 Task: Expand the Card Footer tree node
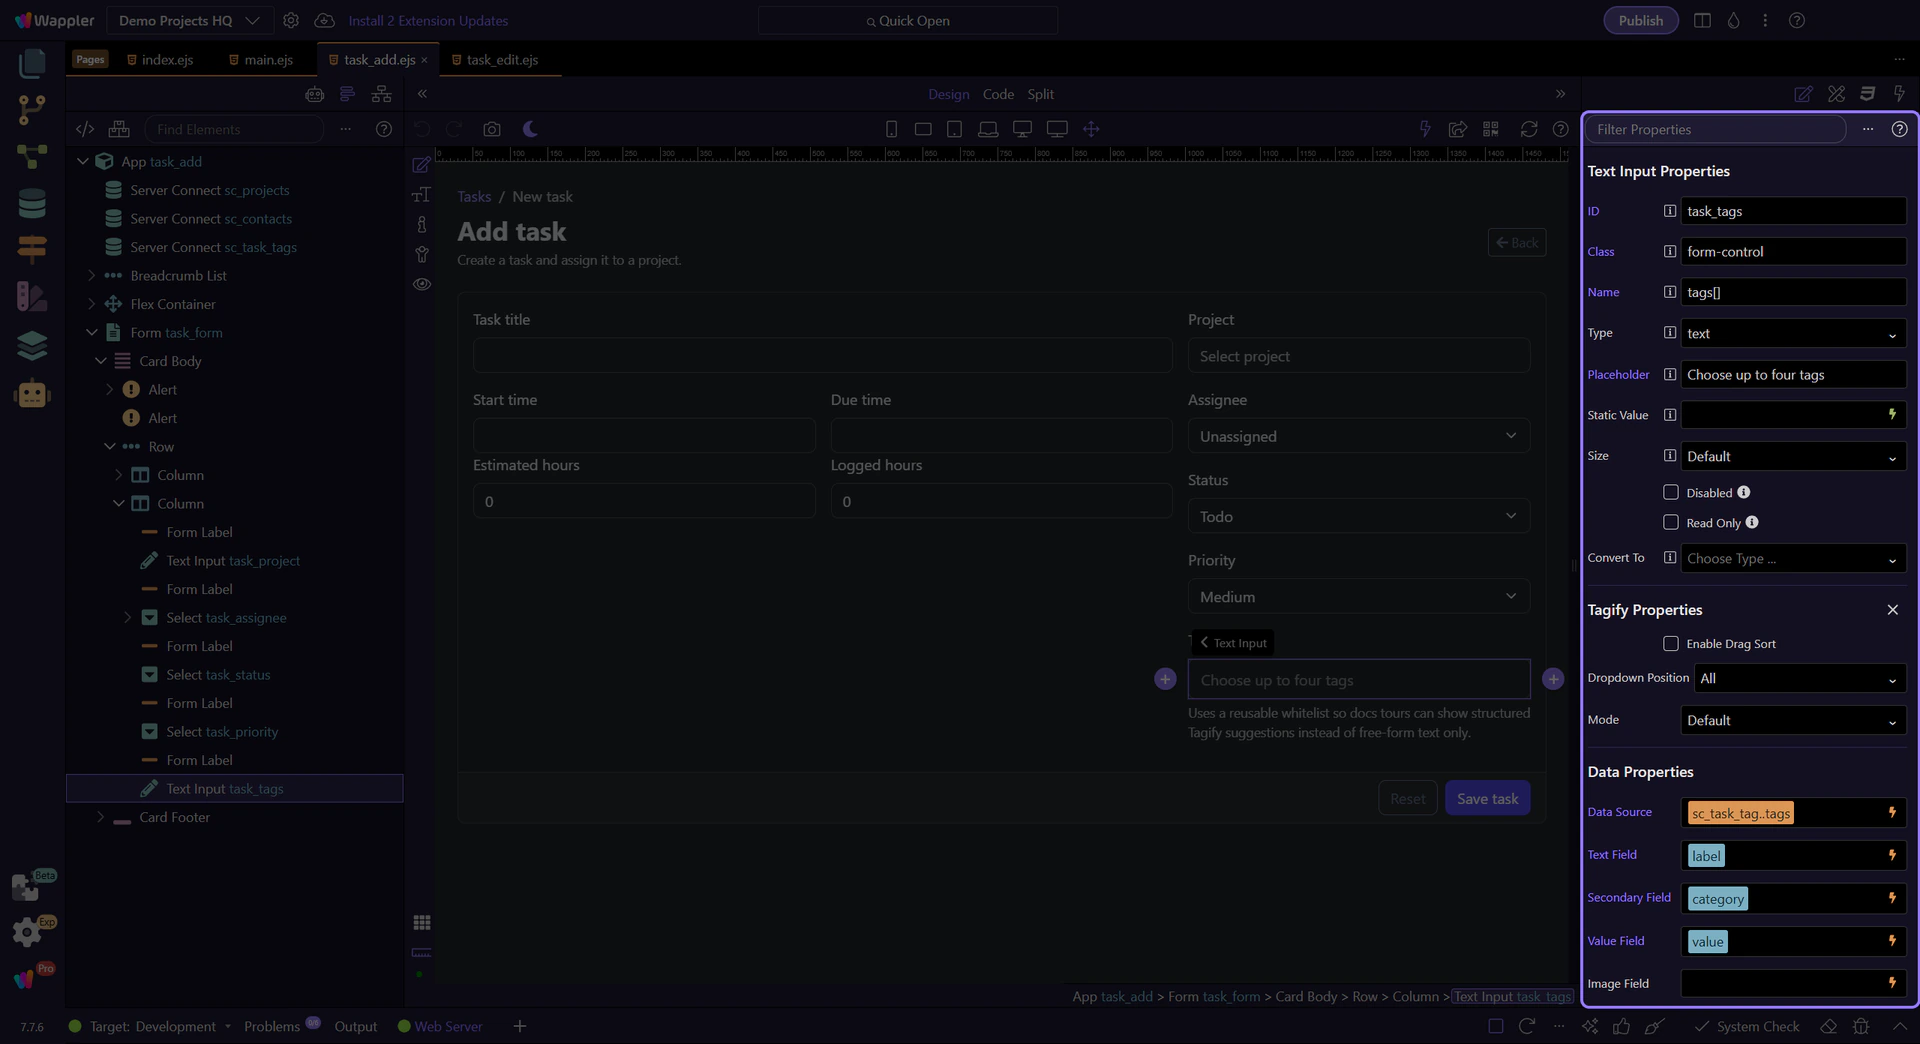tap(100, 817)
